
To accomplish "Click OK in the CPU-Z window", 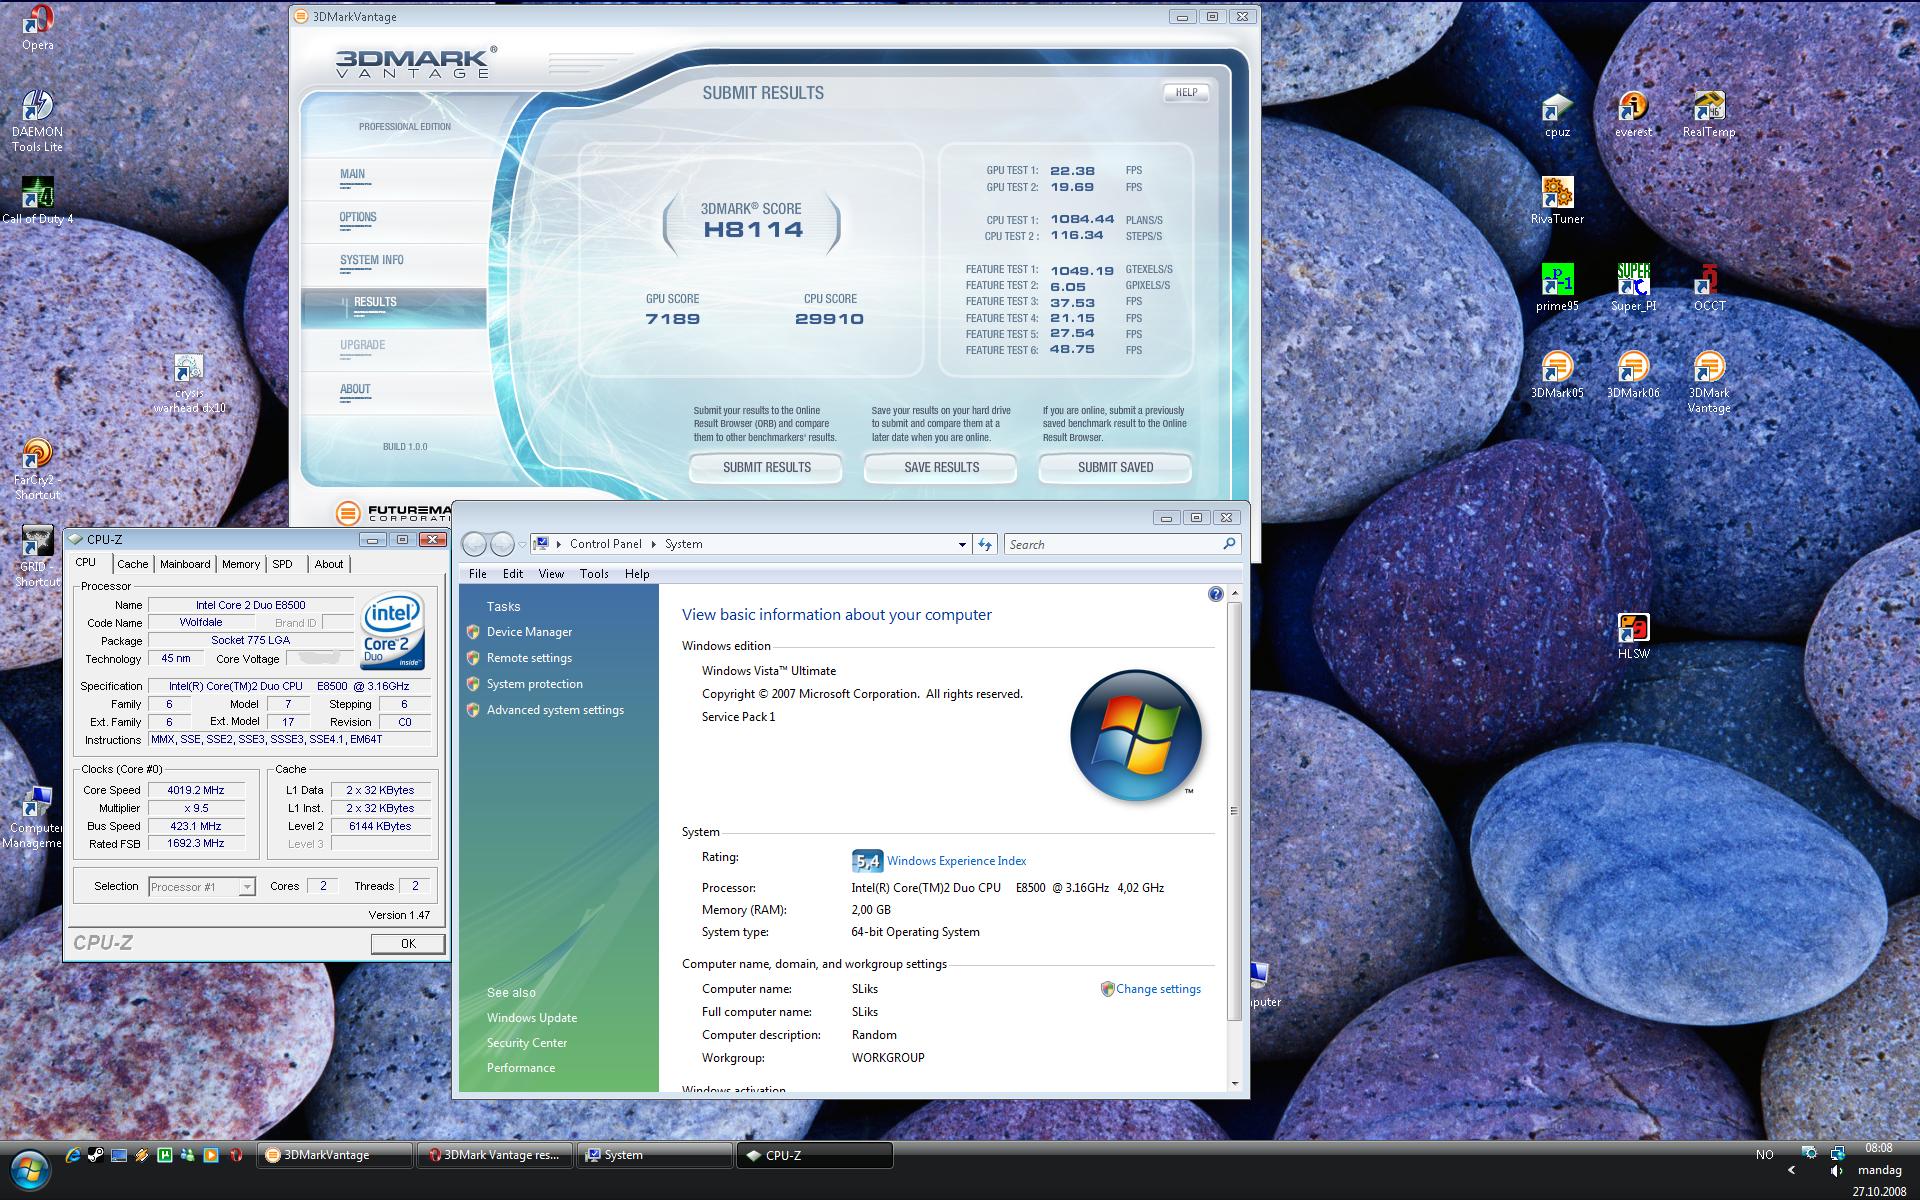I will pos(408,944).
